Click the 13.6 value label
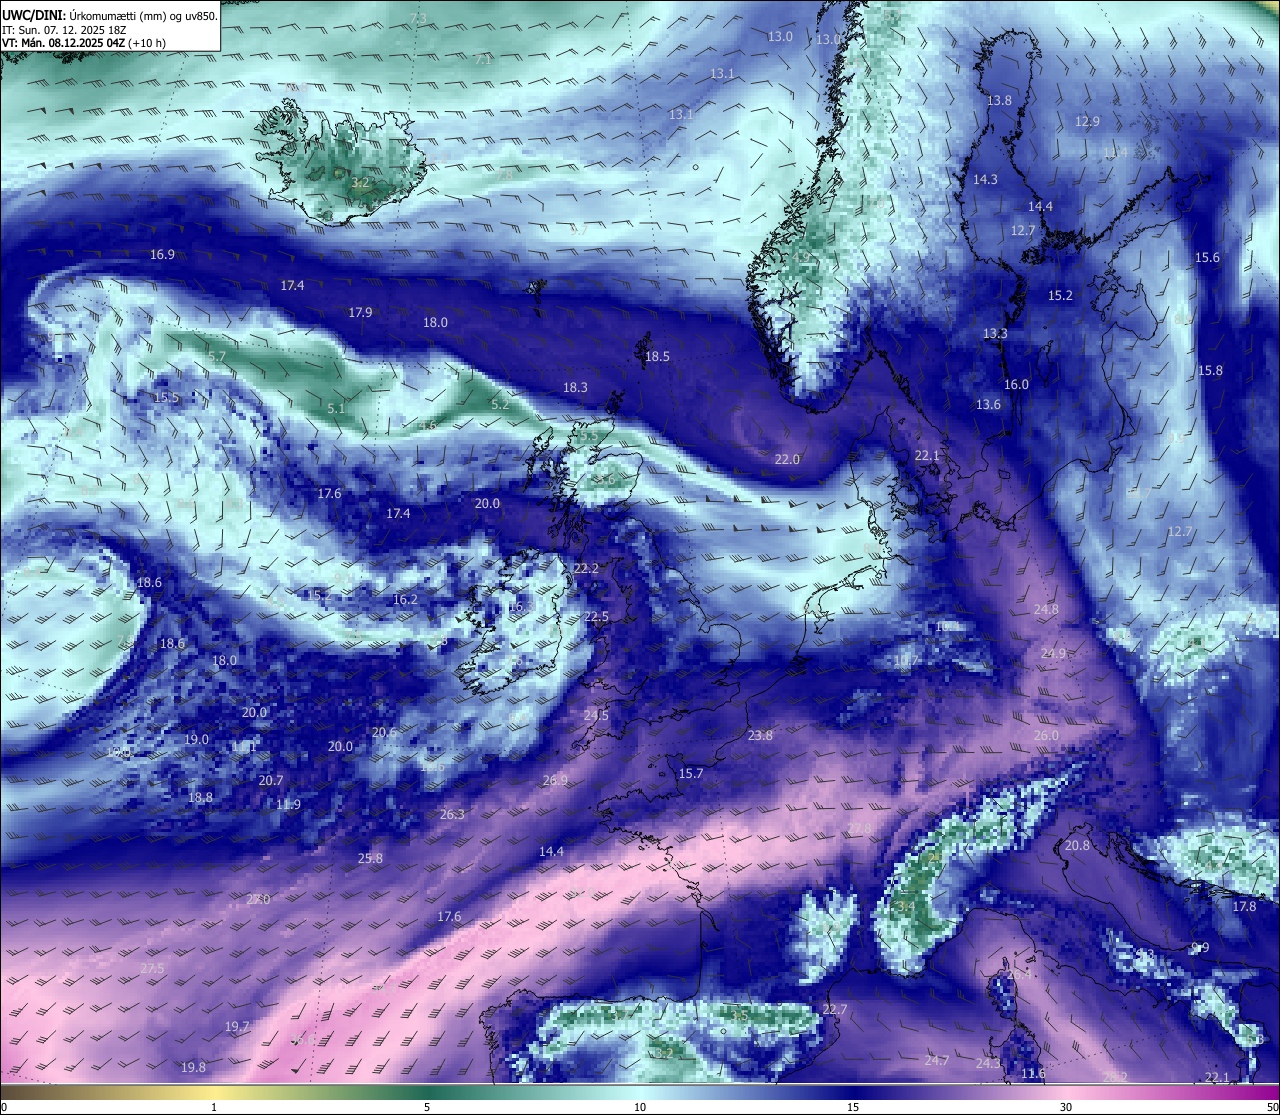 tap(988, 405)
